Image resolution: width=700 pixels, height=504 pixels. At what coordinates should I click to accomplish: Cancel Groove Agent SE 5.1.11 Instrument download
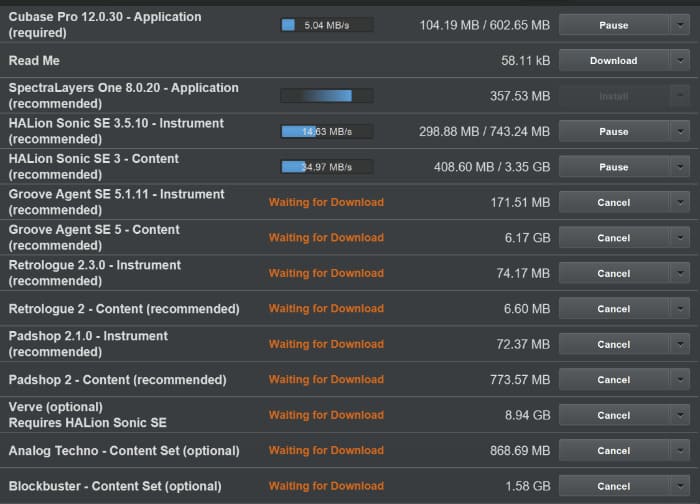pos(614,202)
